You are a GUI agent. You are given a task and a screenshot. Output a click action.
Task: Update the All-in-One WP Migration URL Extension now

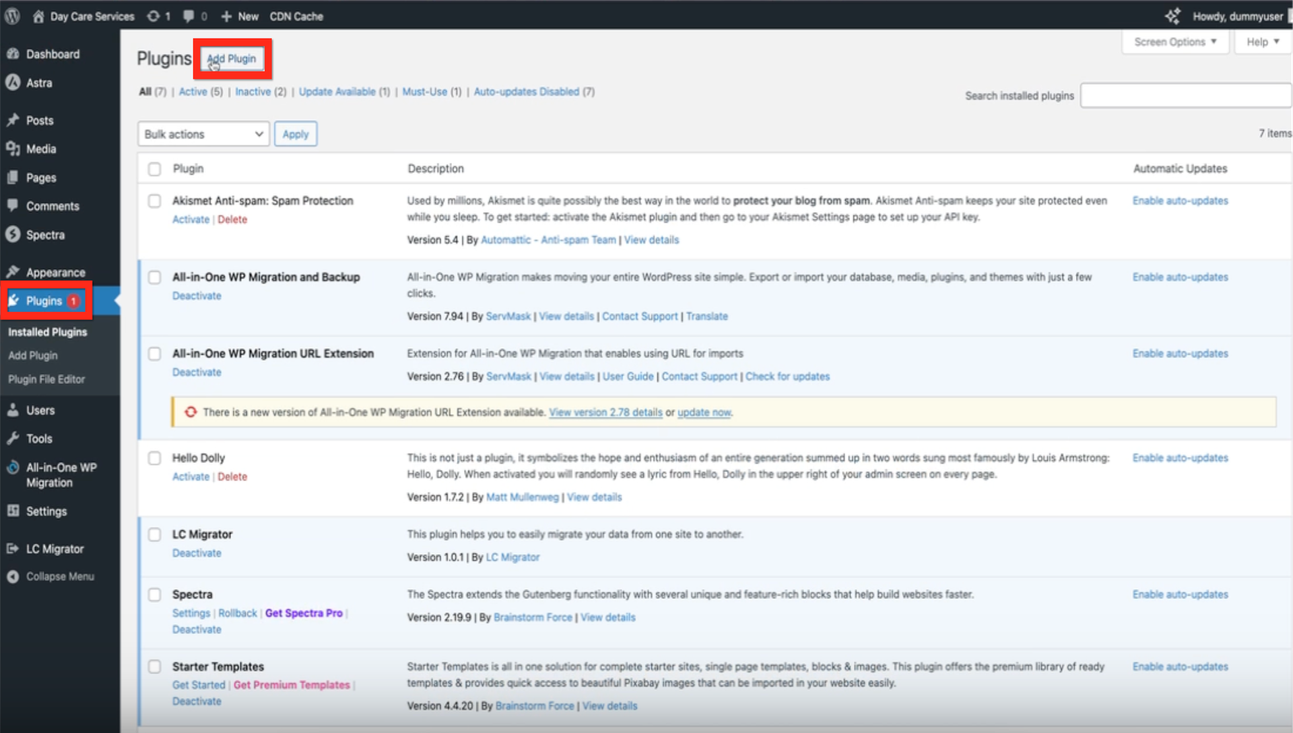(703, 411)
